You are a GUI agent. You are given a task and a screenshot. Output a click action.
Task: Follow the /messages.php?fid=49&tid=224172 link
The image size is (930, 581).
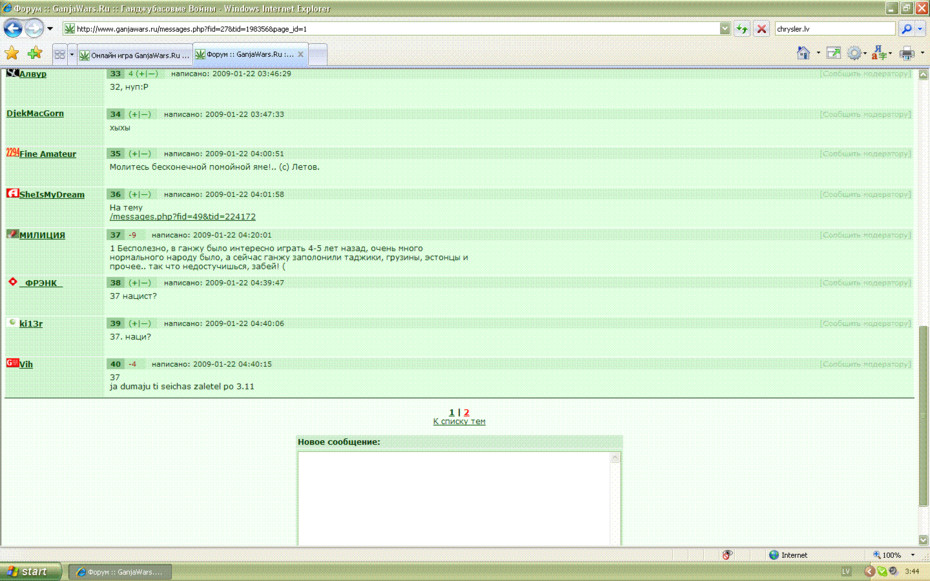[183, 216]
